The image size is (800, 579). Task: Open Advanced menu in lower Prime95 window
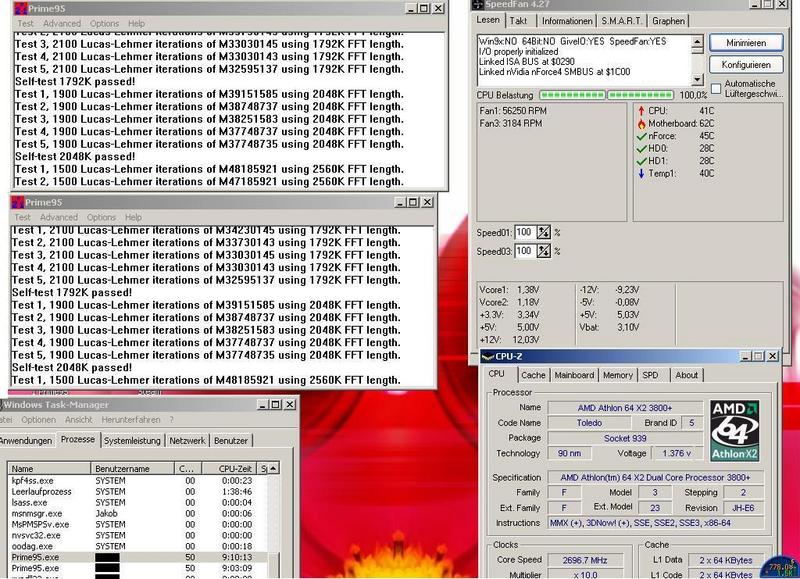[x=59, y=217]
